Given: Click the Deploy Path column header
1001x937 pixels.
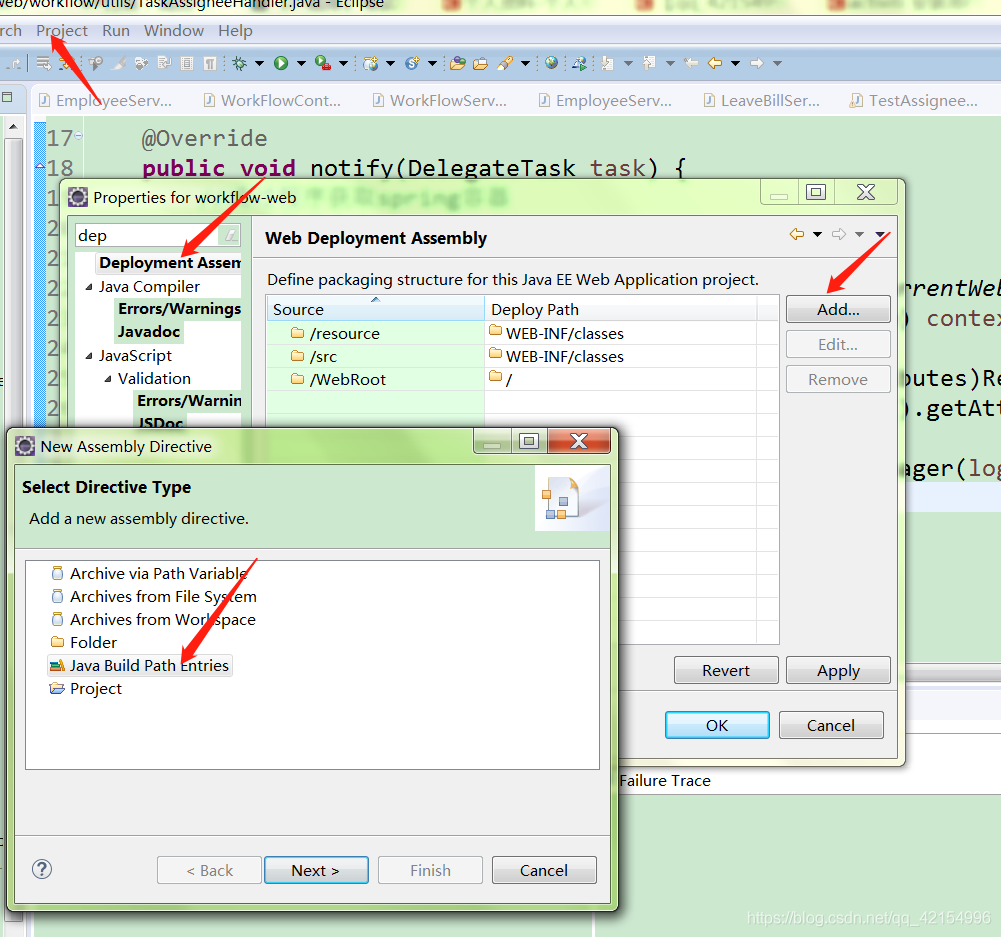Looking at the screenshot, I should (x=621, y=309).
